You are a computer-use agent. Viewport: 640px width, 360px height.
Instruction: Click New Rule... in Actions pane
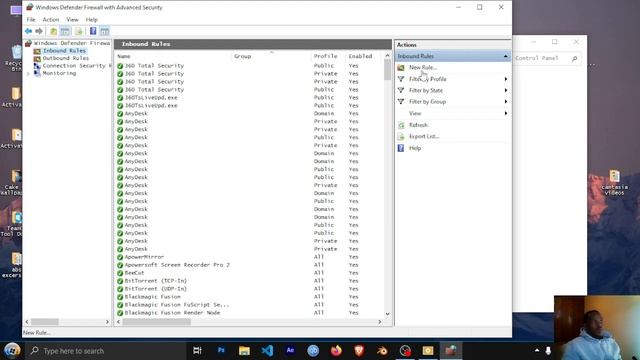[x=423, y=67]
